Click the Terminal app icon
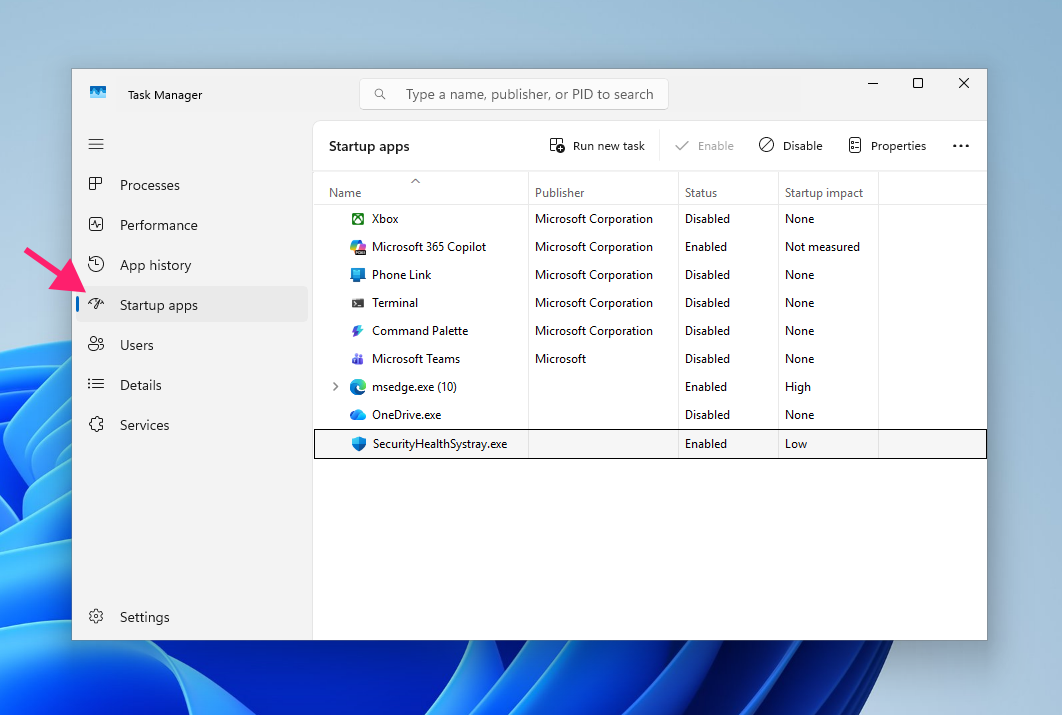Image resolution: width=1062 pixels, height=715 pixels. [358, 303]
